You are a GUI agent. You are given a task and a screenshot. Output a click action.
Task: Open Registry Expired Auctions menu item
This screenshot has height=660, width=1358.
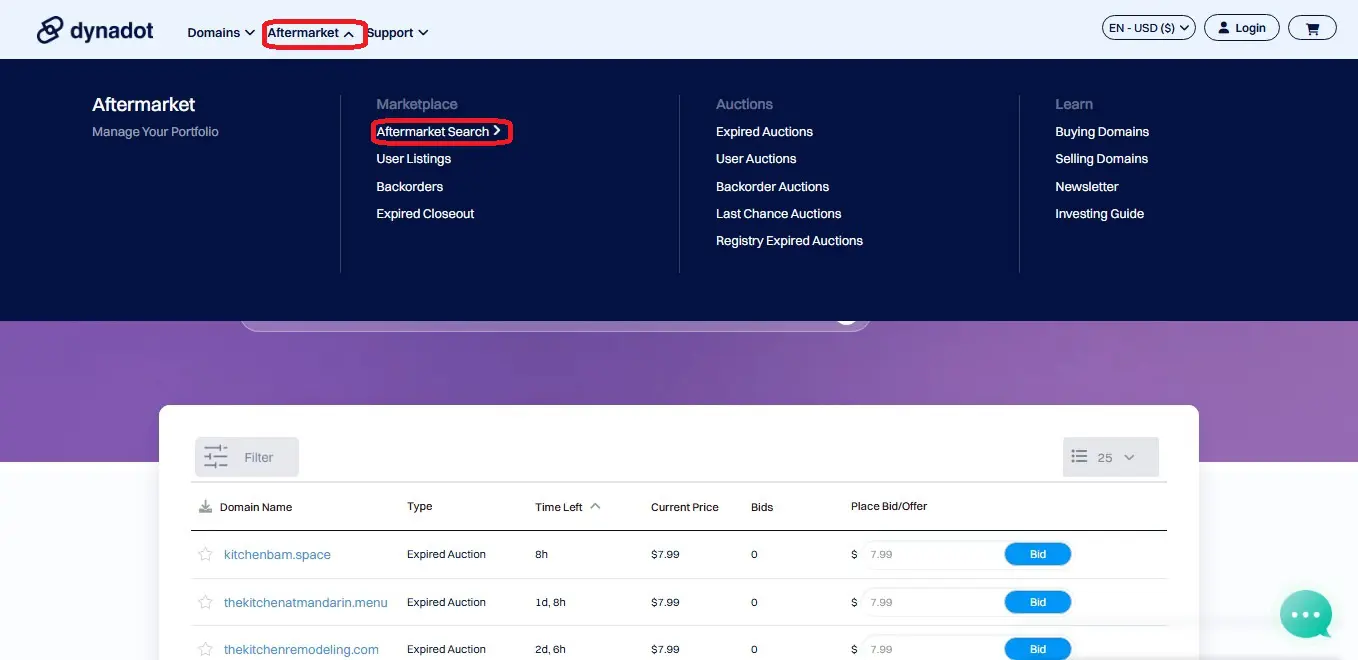789,241
